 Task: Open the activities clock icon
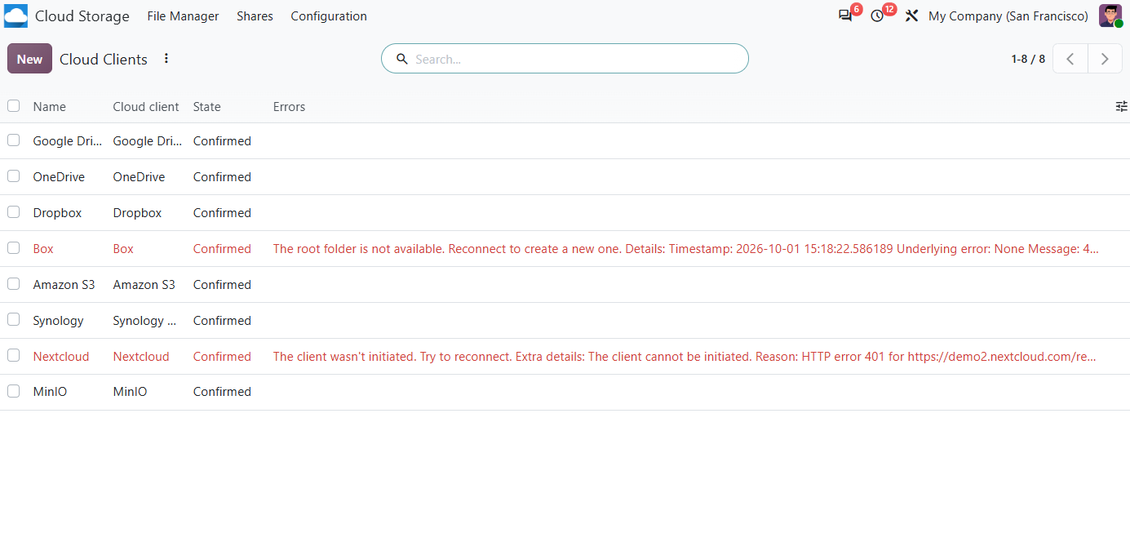[877, 16]
